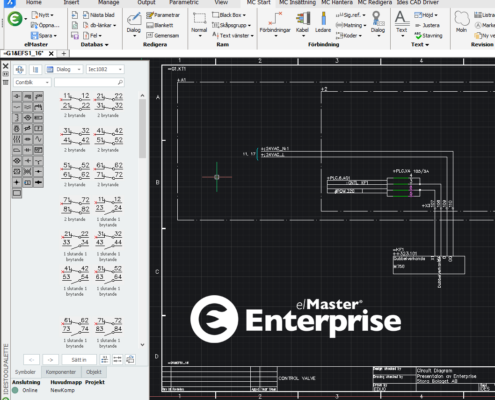This screenshot has height=400, width=495.
Task: Click the green elMaster logo button
Action: pyautogui.click(x=15, y=19)
